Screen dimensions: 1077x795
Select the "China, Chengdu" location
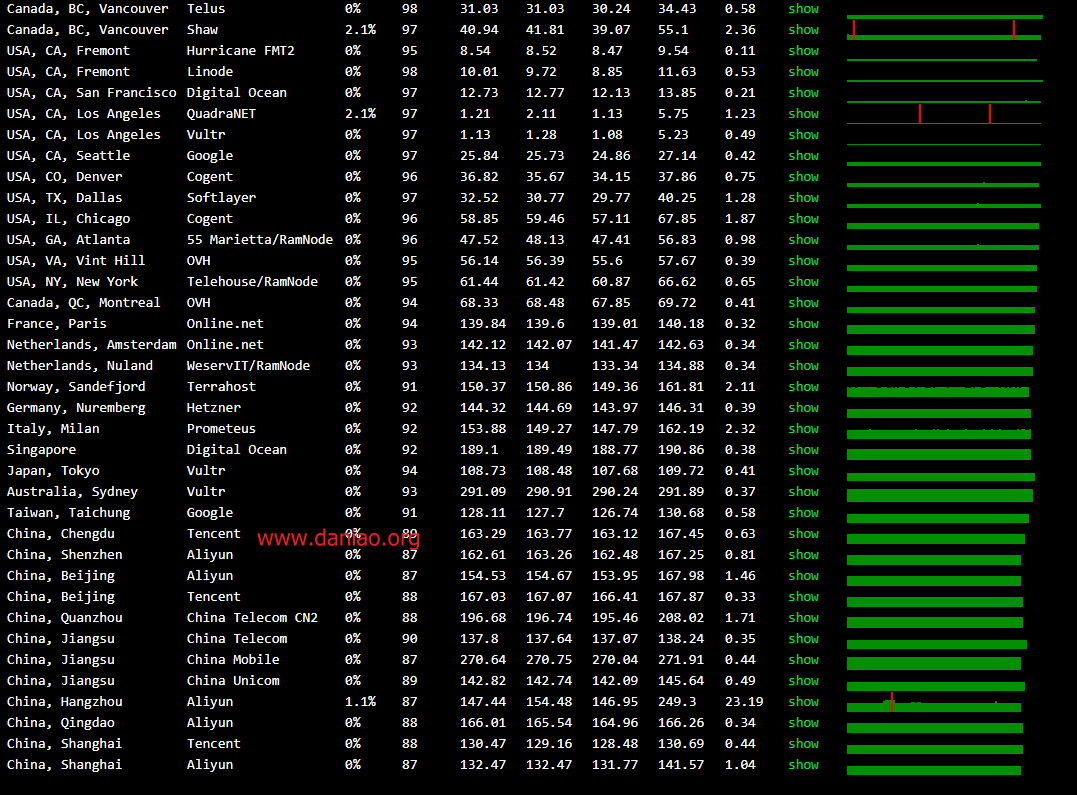[x=60, y=534]
